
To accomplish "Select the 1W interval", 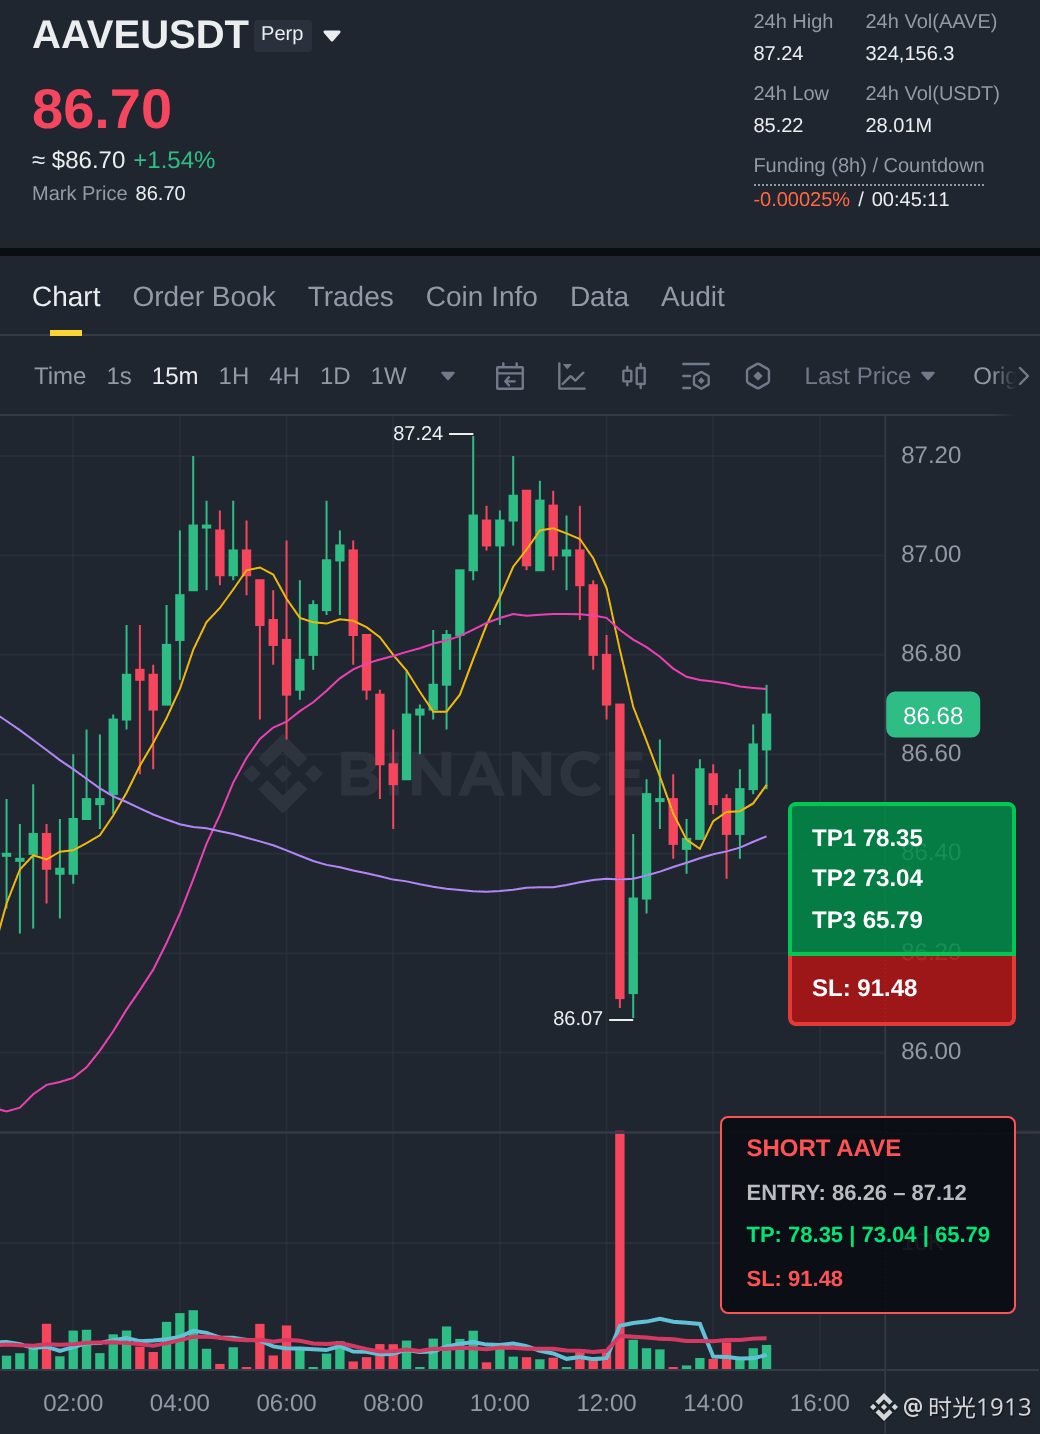I will 388,376.
